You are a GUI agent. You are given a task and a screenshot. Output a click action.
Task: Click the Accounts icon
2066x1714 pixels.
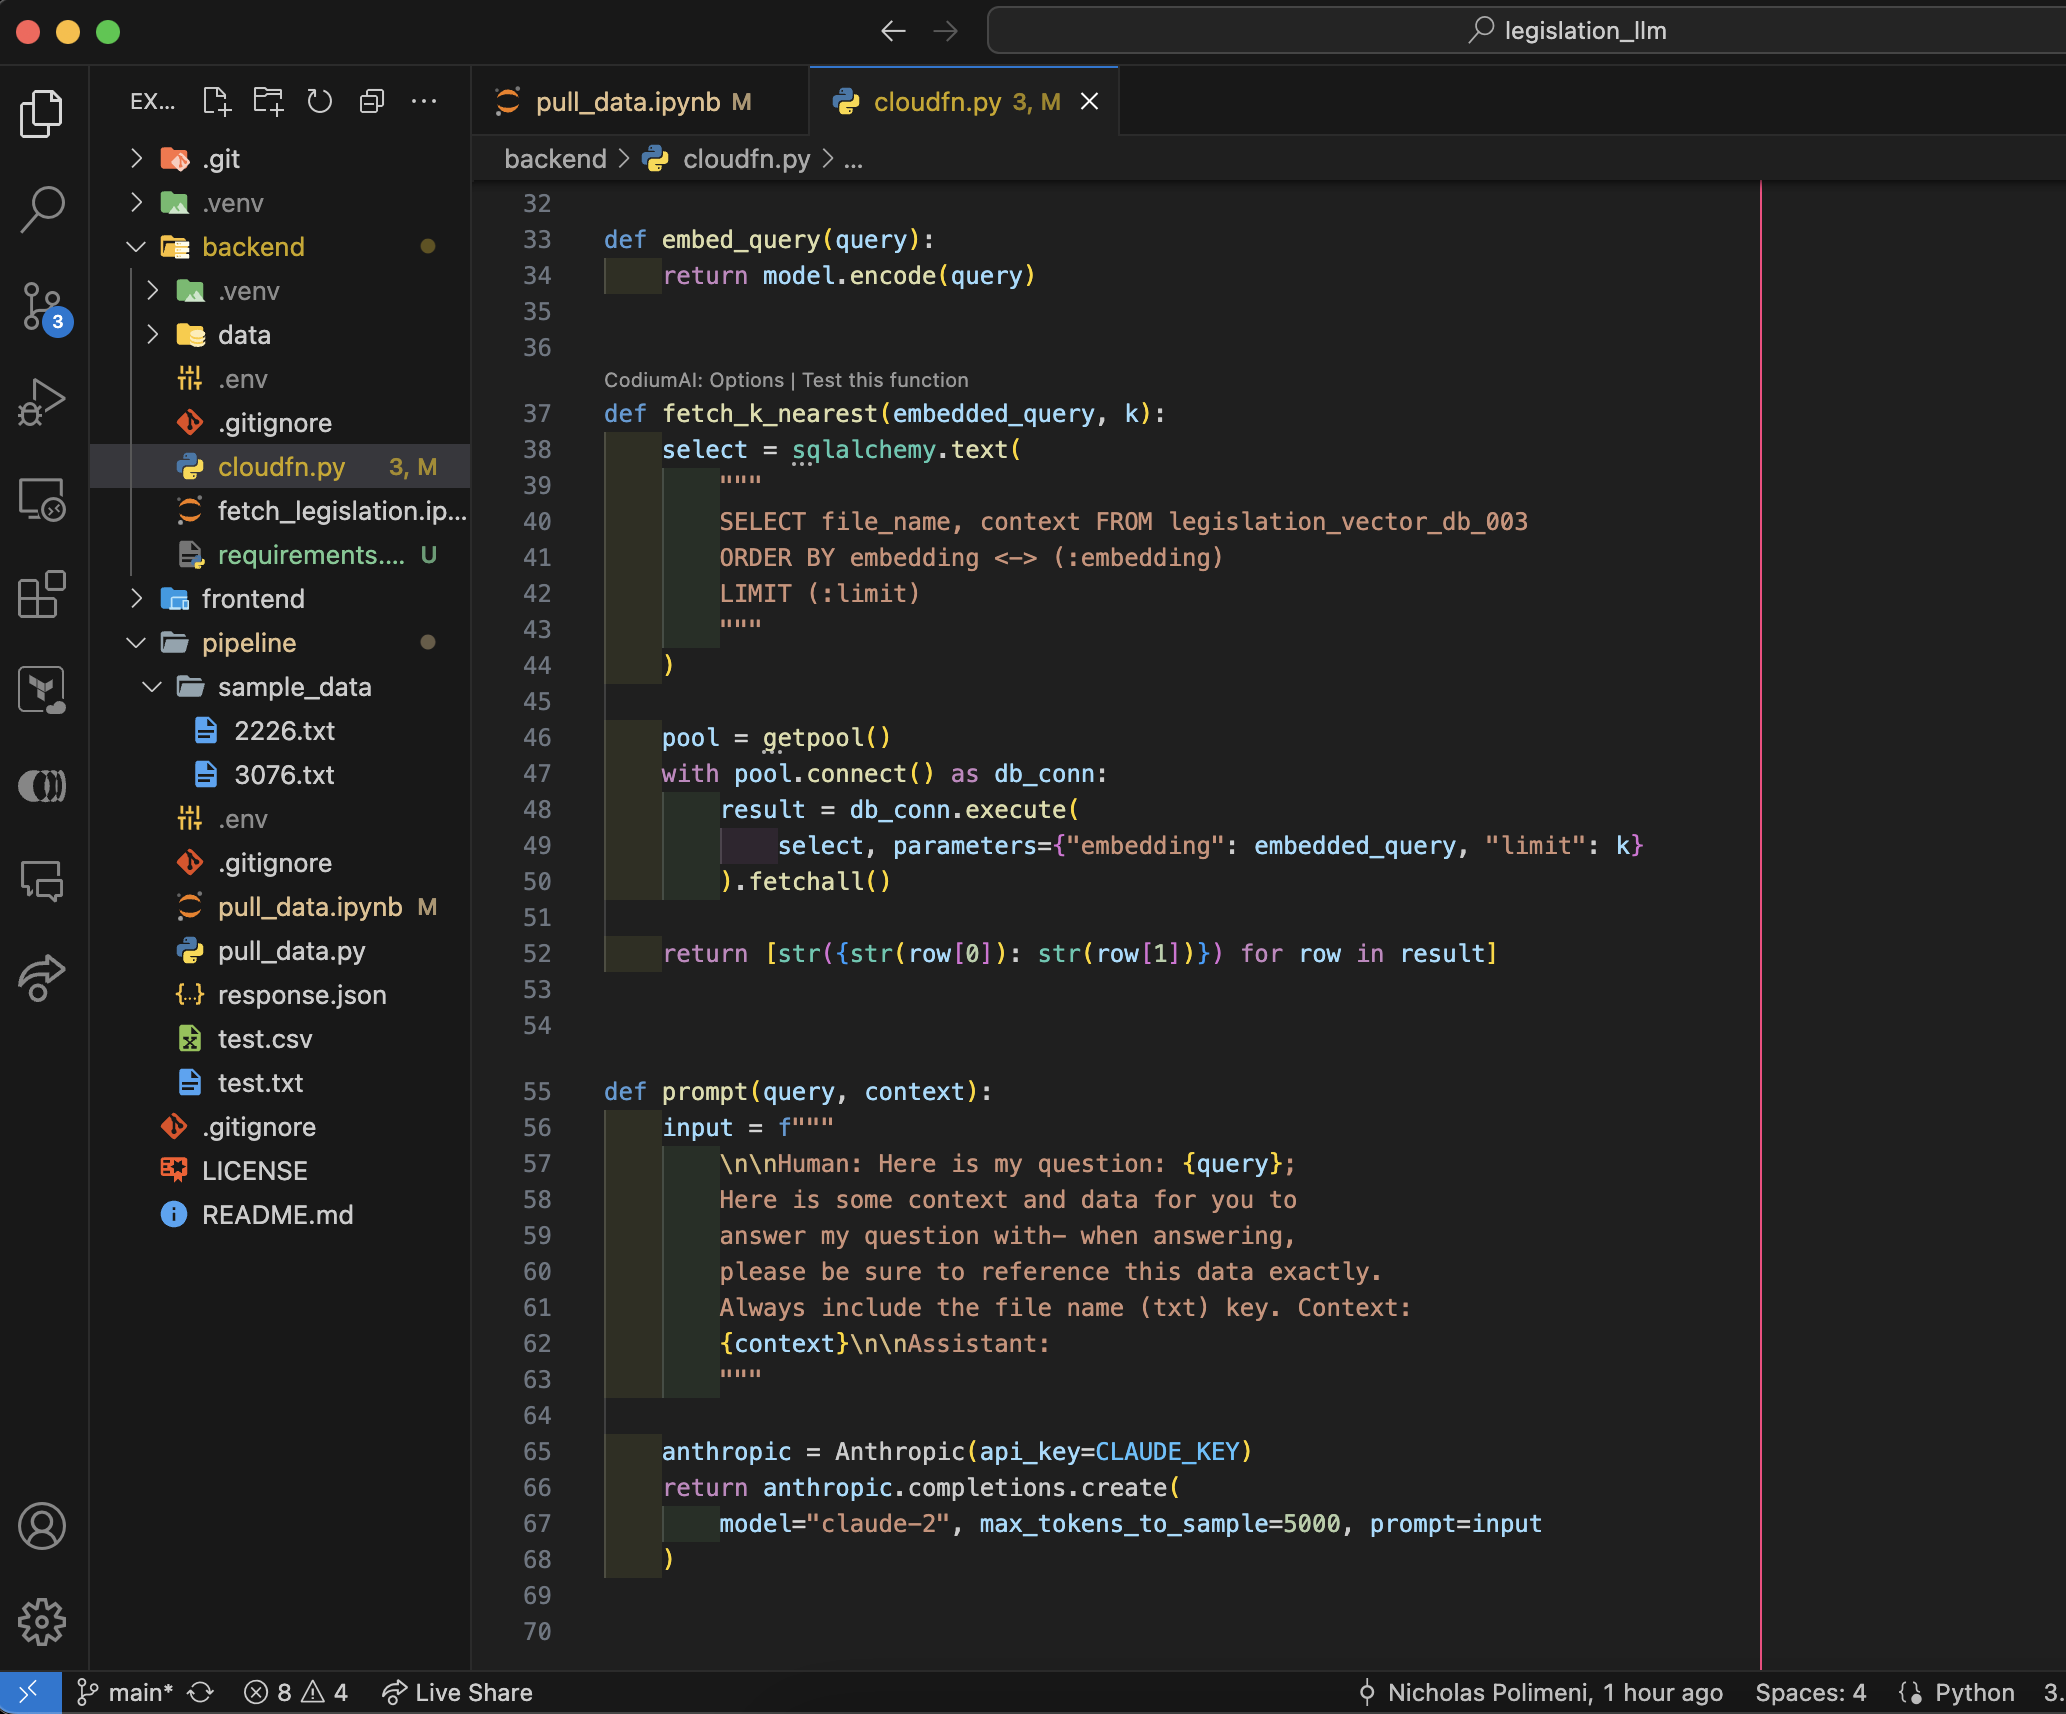pyautogui.click(x=42, y=1526)
